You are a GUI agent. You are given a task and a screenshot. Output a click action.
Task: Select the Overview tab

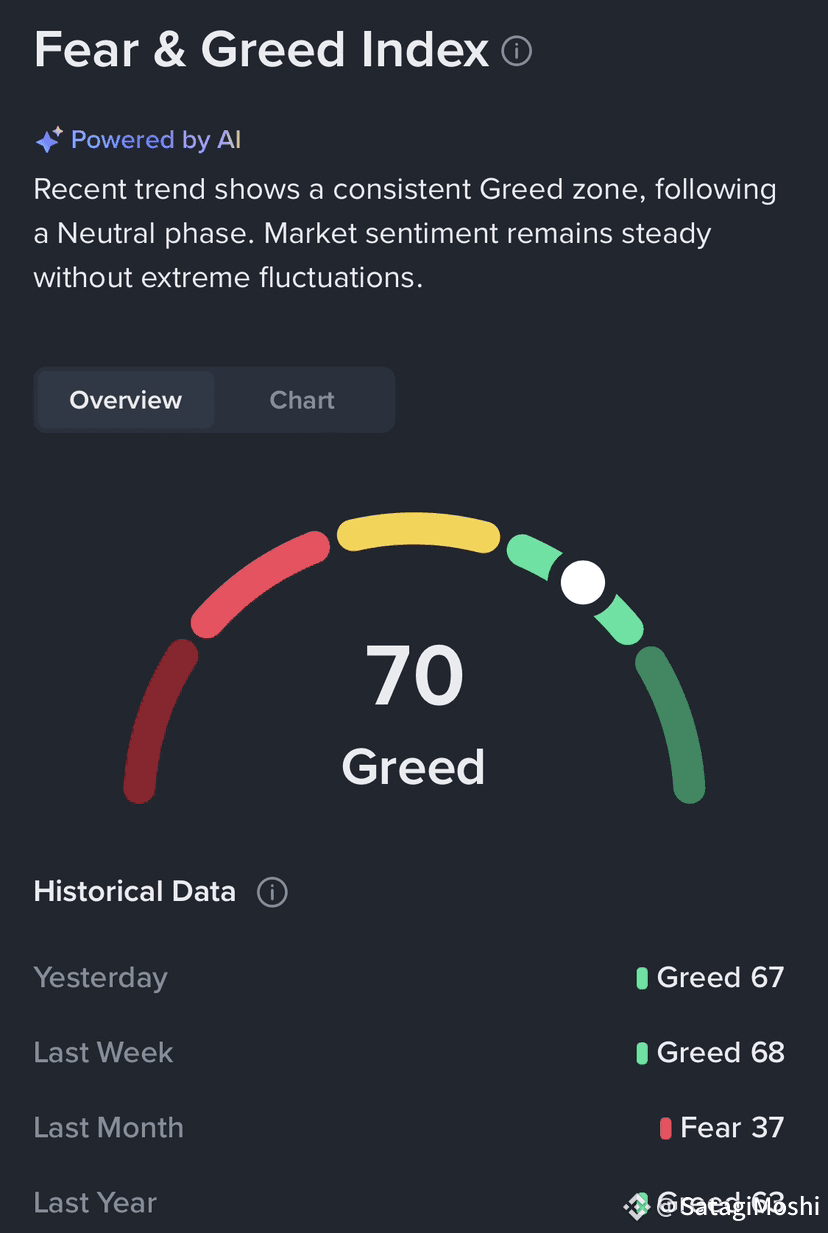pos(126,400)
